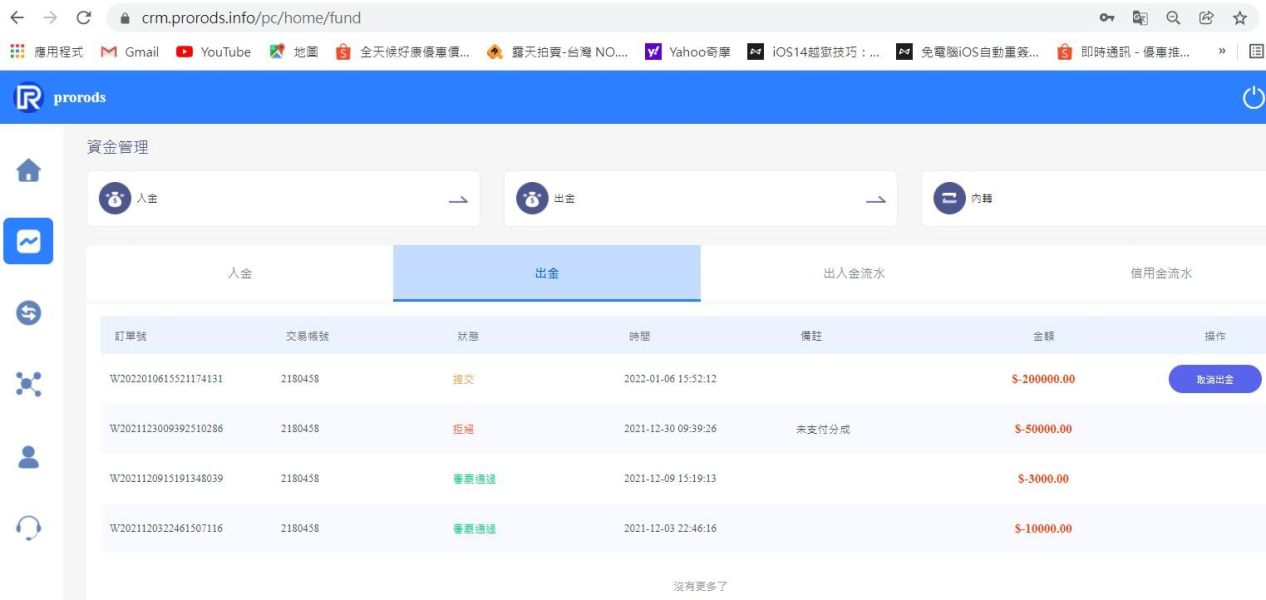The image size is (1266, 600).
Task: Open the home sidebar icon
Action: (x=29, y=170)
